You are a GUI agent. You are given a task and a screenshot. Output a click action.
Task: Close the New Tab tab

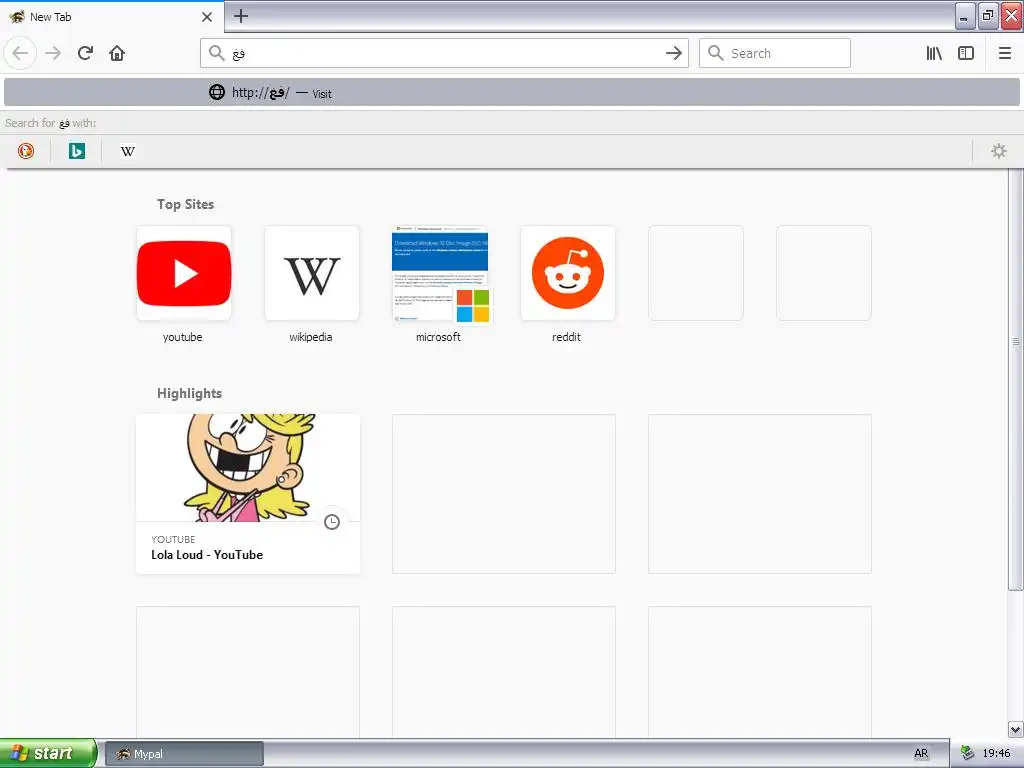pos(207,16)
